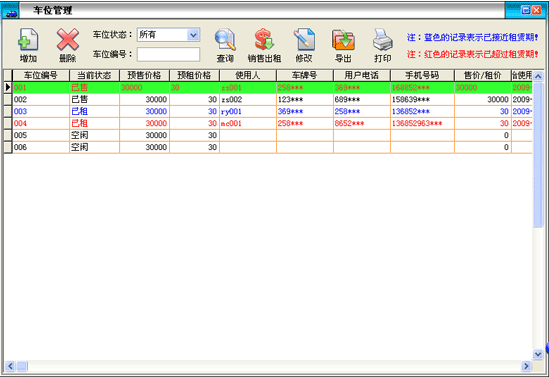549x377 pixels.
Task: Click the car icon in title bar
Action: coord(11,13)
